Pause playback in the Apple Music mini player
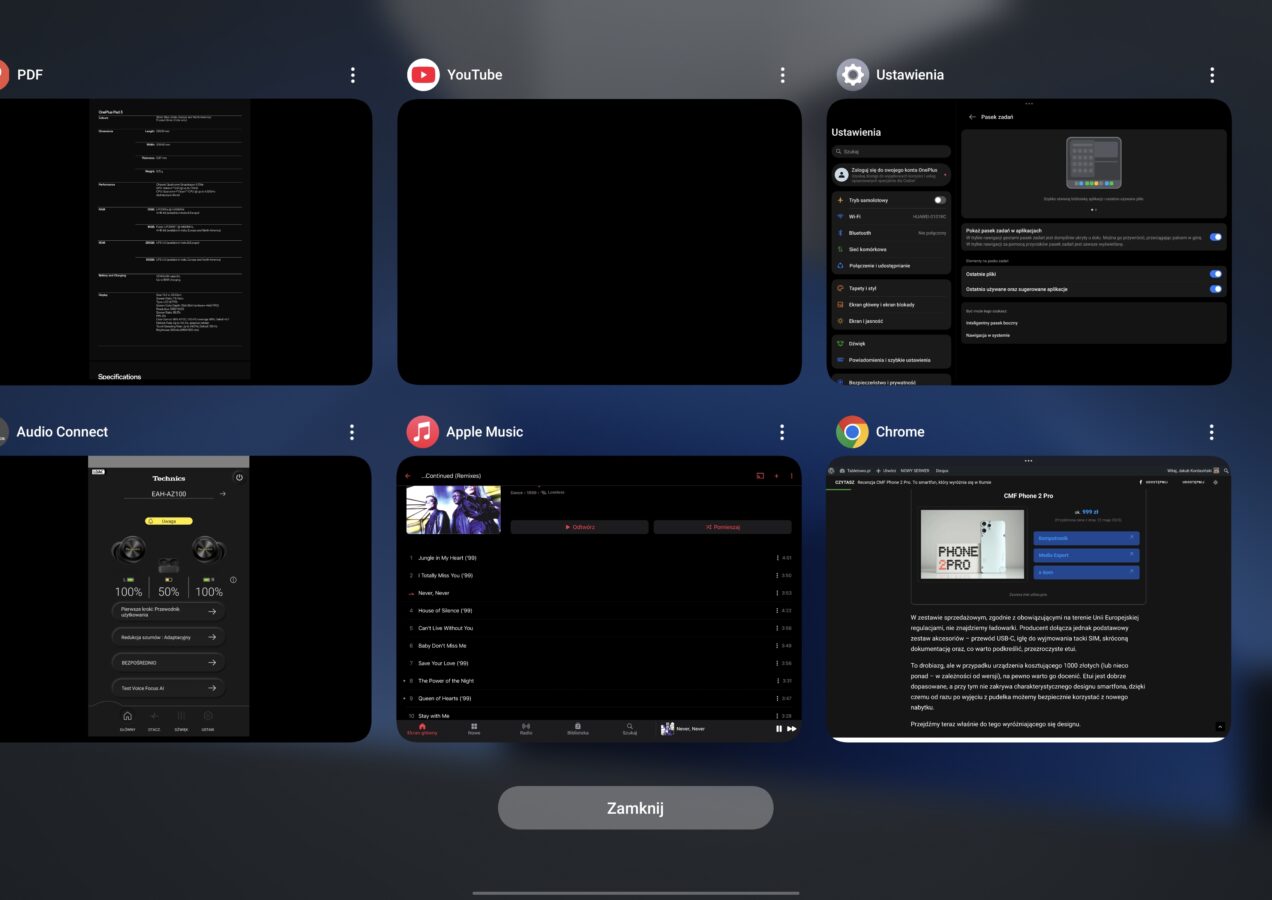This screenshot has height=900, width=1272. point(779,729)
